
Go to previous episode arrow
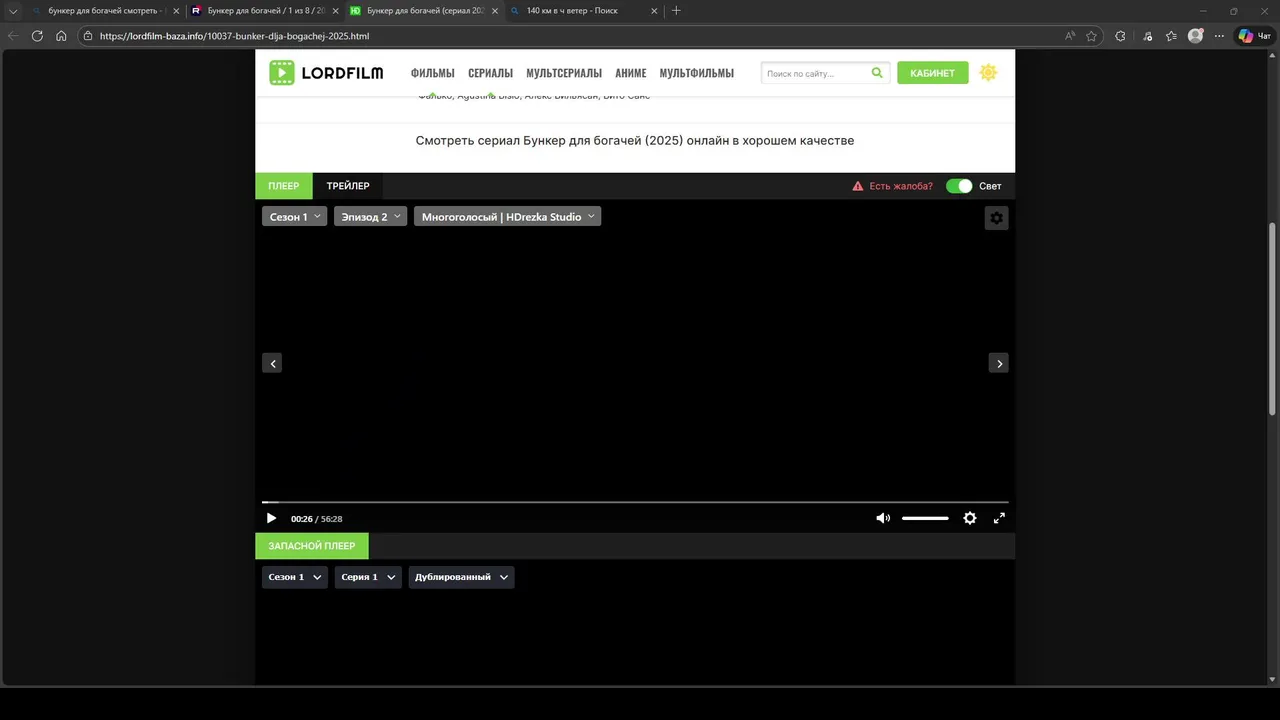272,363
